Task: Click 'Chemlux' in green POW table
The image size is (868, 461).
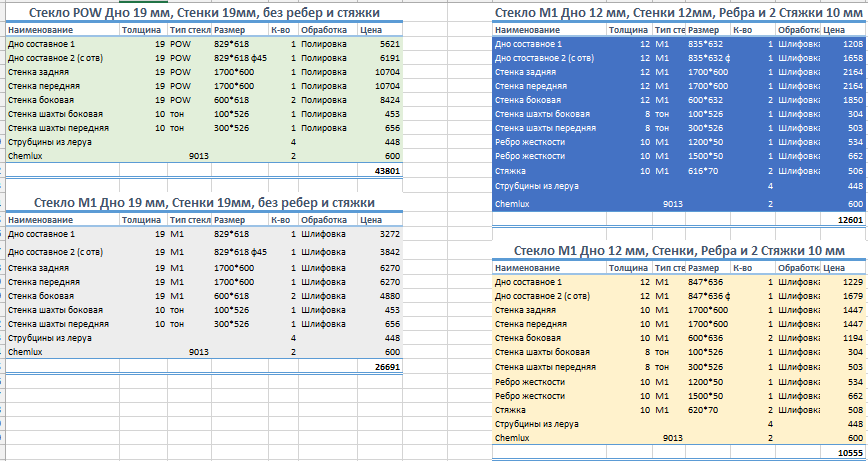Action: click(x=25, y=156)
